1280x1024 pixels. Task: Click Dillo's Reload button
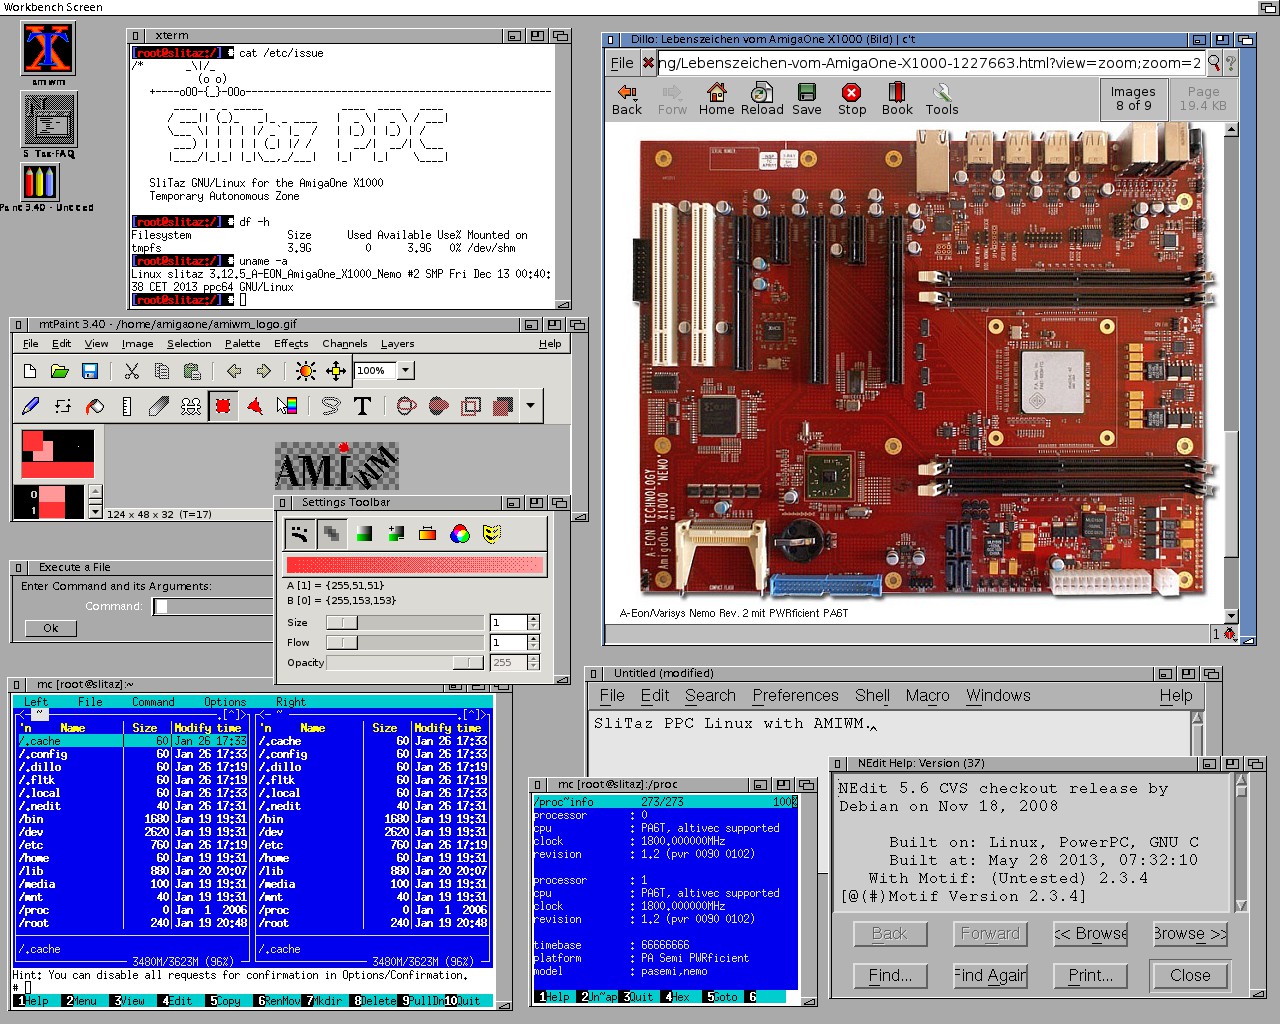point(762,99)
